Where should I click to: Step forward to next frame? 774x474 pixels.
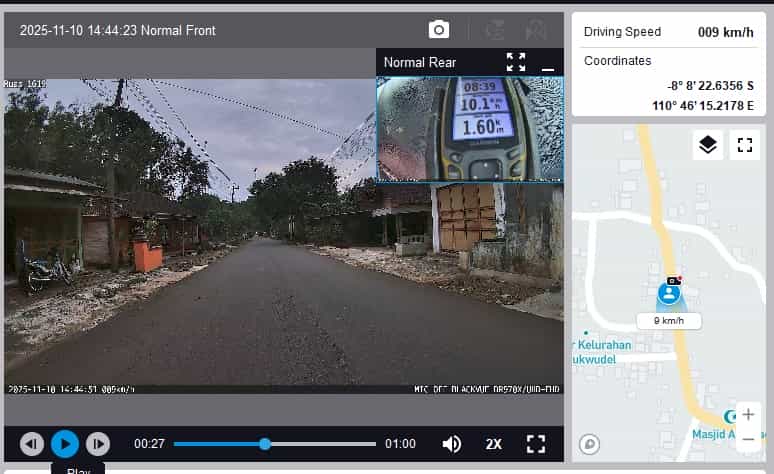(98, 444)
